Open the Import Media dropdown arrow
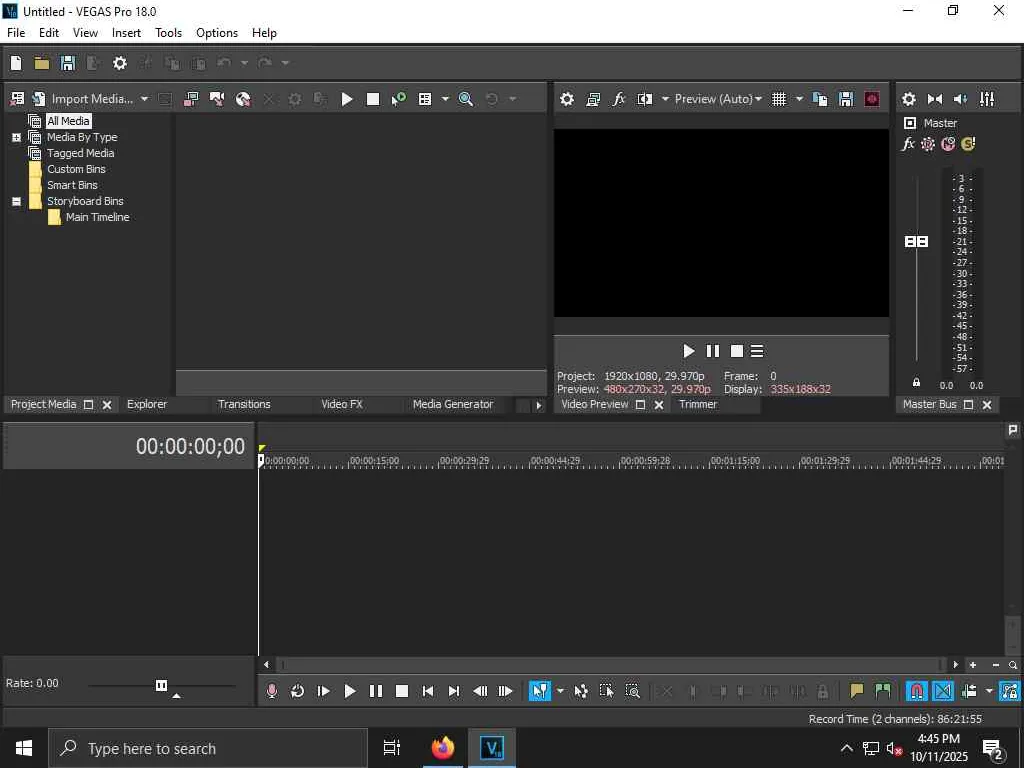The width and height of the screenshot is (1024, 768). [x=144, y=99]
